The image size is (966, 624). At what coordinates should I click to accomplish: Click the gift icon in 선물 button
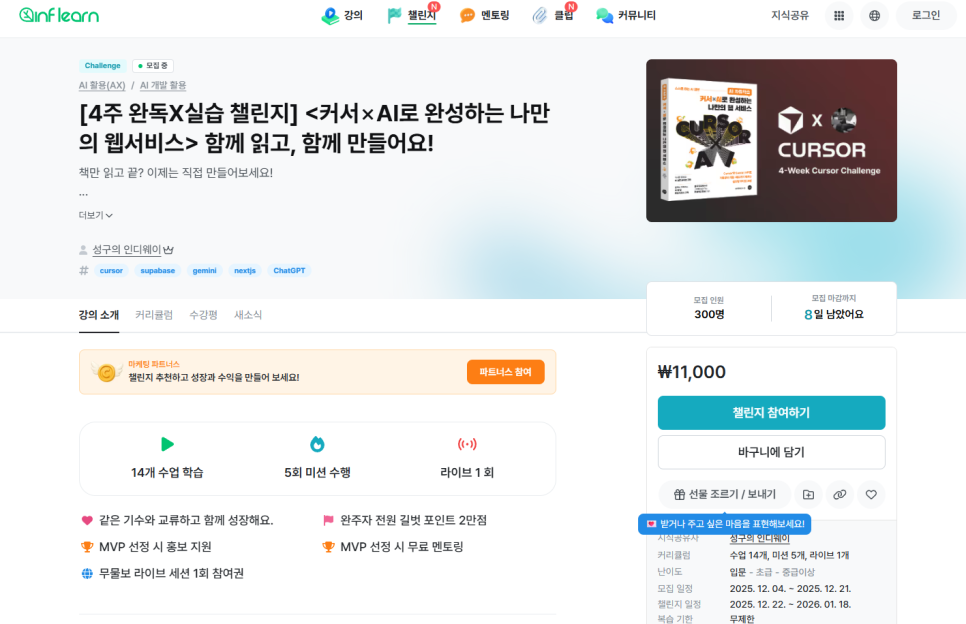pyautogui.click(x=679, y=495)
